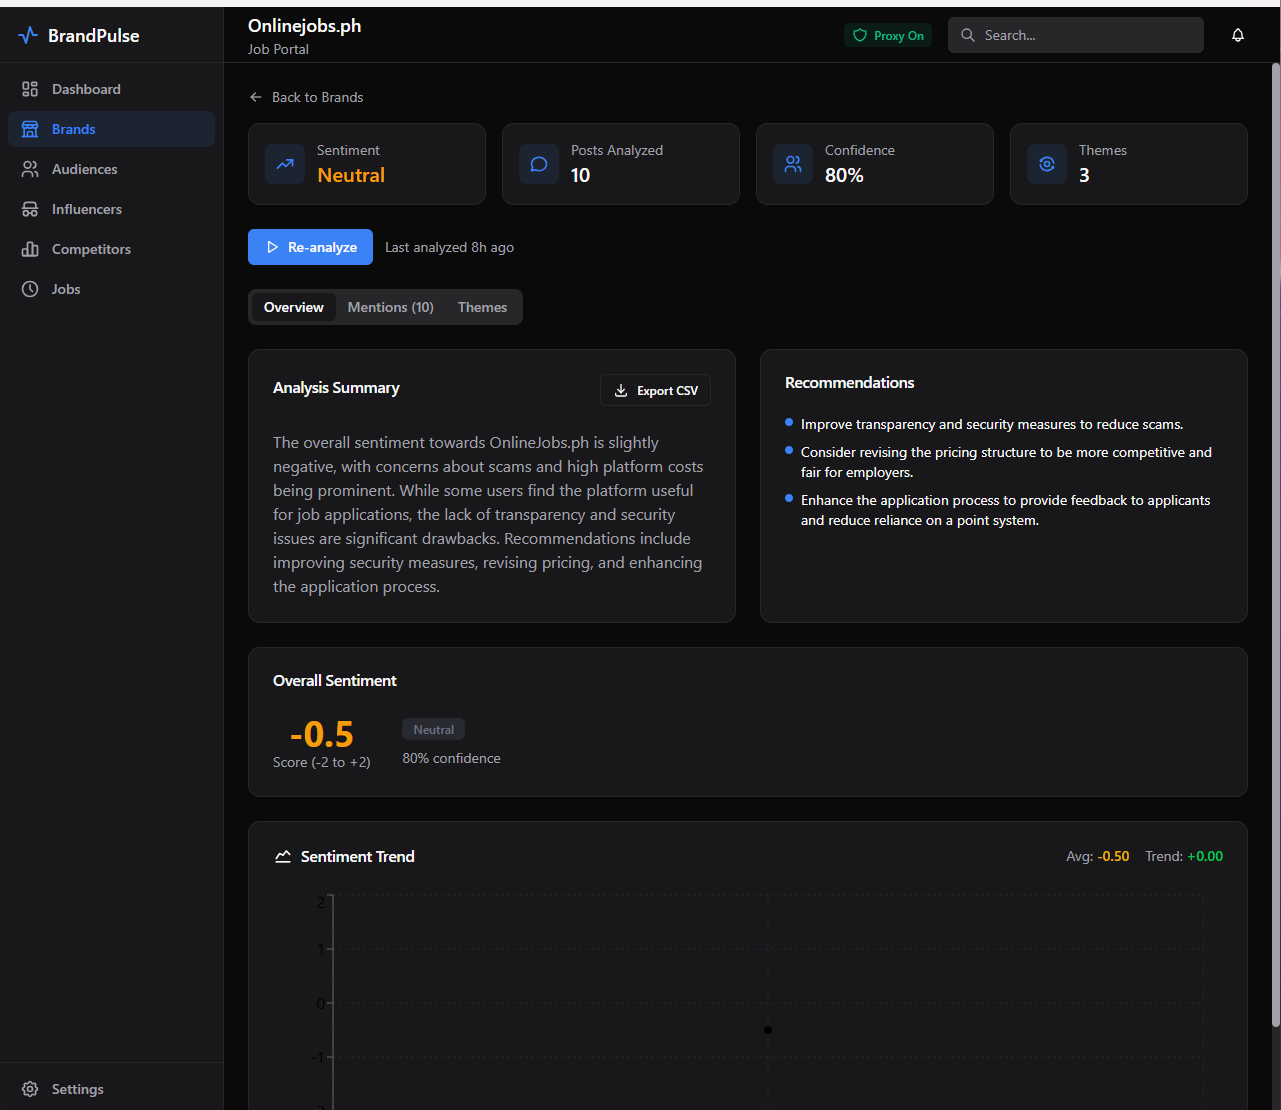
Task: Click the Proxy shield icon
Action: pos(860,35)
